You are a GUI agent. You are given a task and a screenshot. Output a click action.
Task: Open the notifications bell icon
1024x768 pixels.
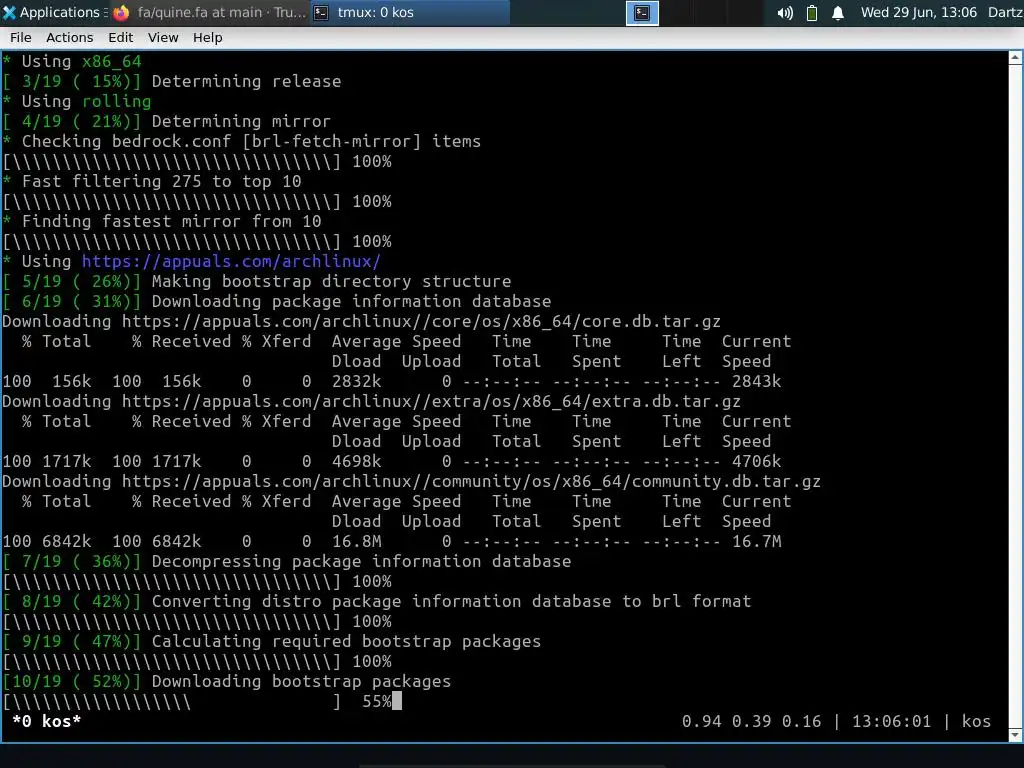(838, 12)
